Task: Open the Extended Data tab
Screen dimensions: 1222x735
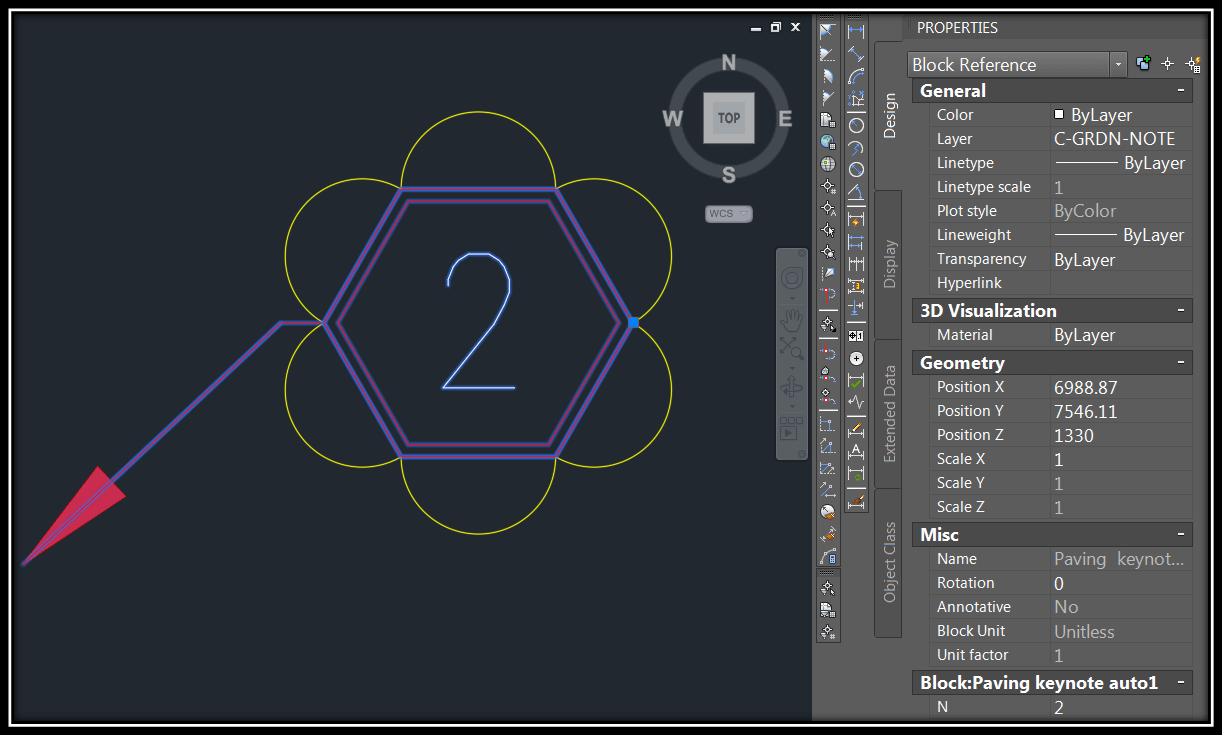Action: coord(889,413)
